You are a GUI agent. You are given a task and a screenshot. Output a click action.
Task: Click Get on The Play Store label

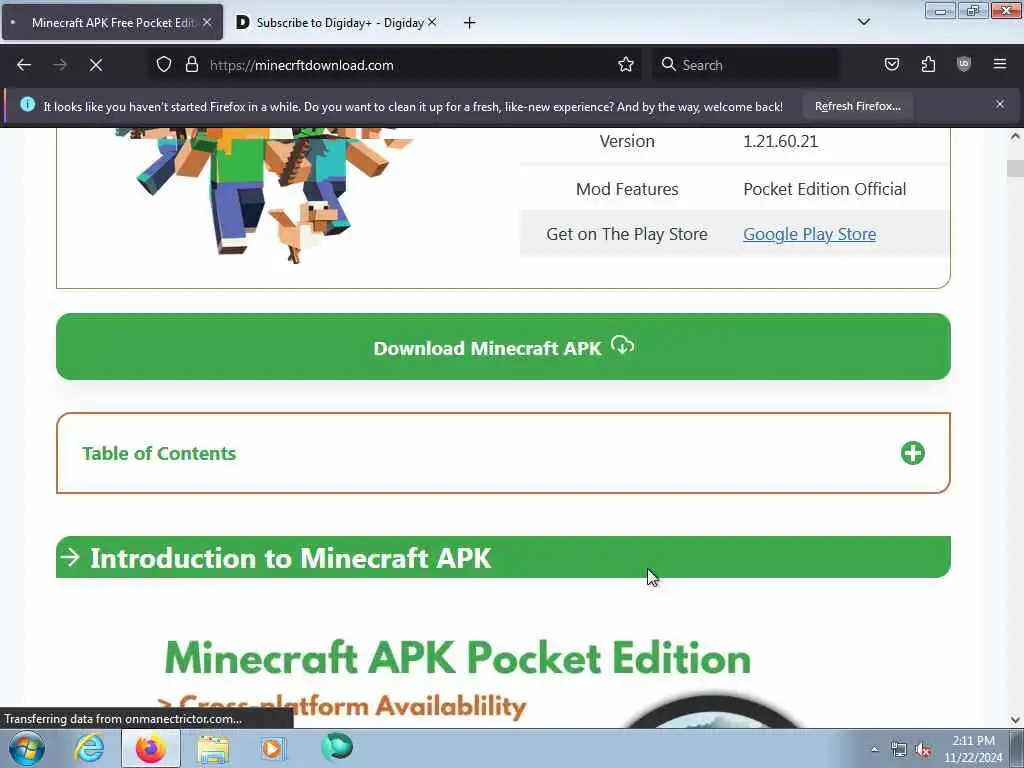(x=627, y=234)
